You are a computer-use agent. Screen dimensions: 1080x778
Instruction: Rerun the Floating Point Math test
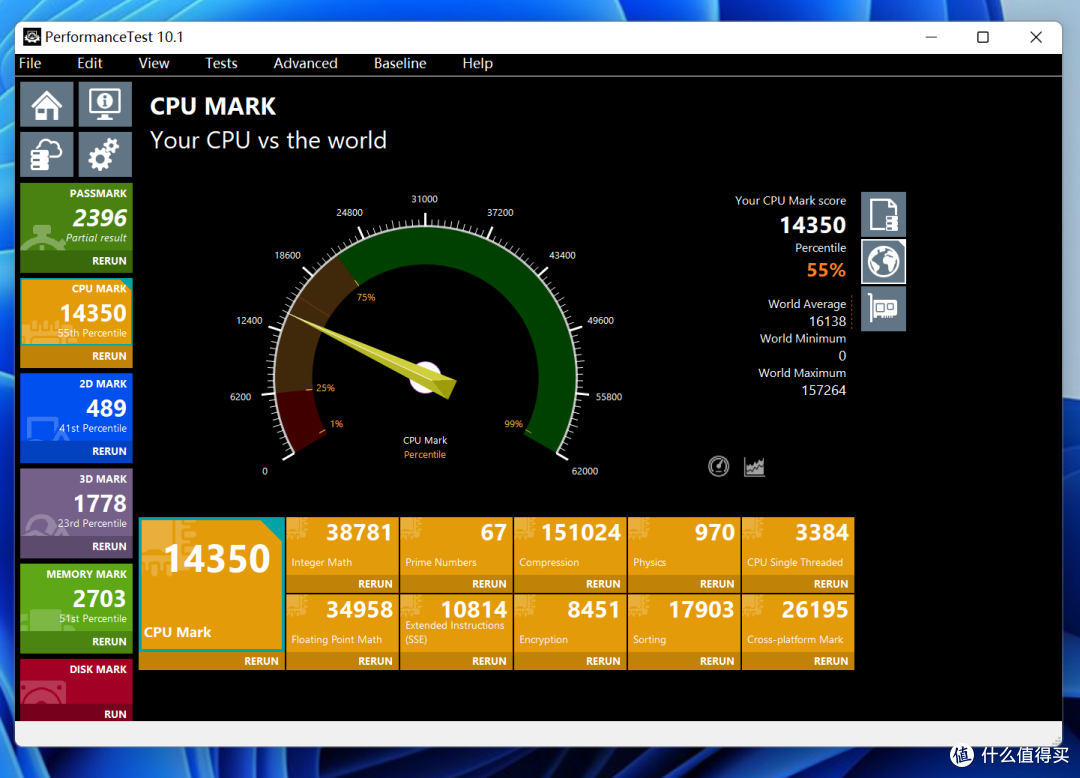click(375, 661)
